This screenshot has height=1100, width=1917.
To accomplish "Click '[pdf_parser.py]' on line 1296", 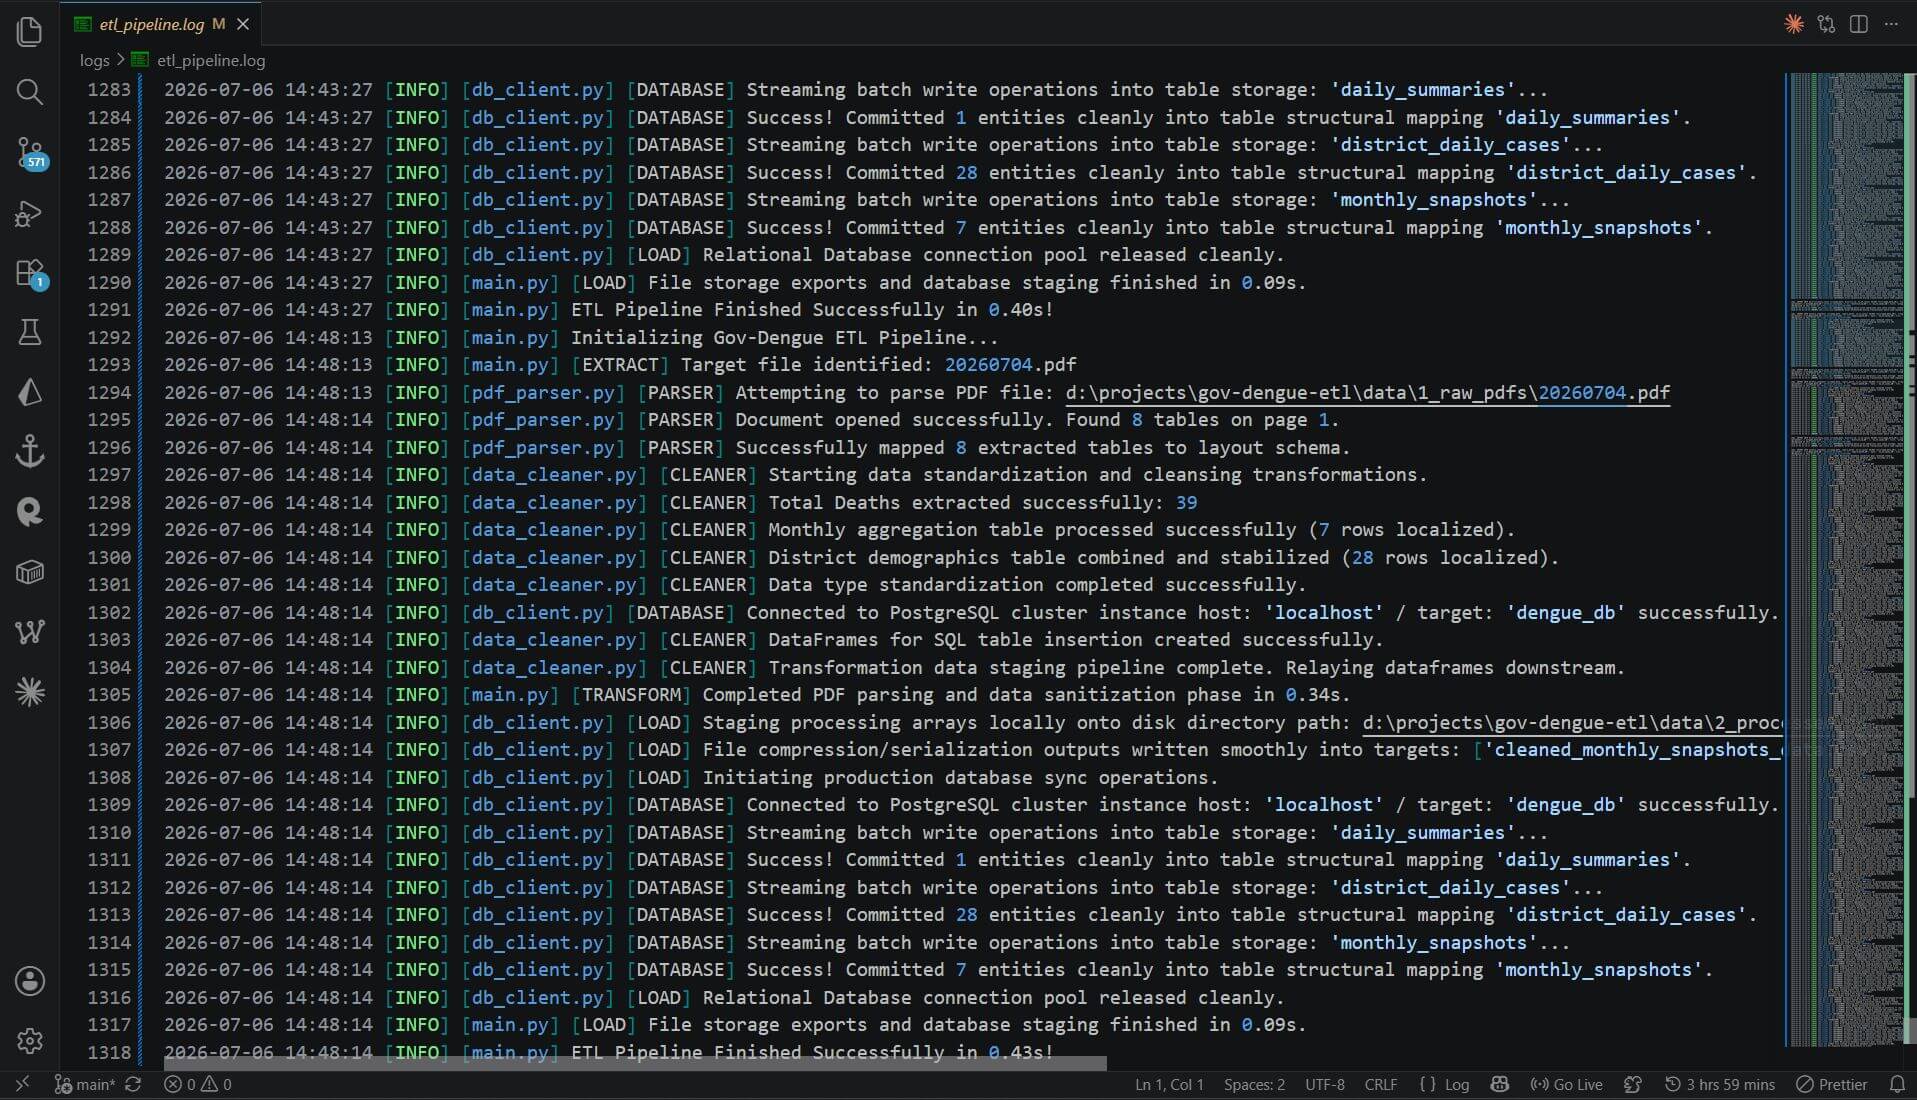I will [543, 448].
